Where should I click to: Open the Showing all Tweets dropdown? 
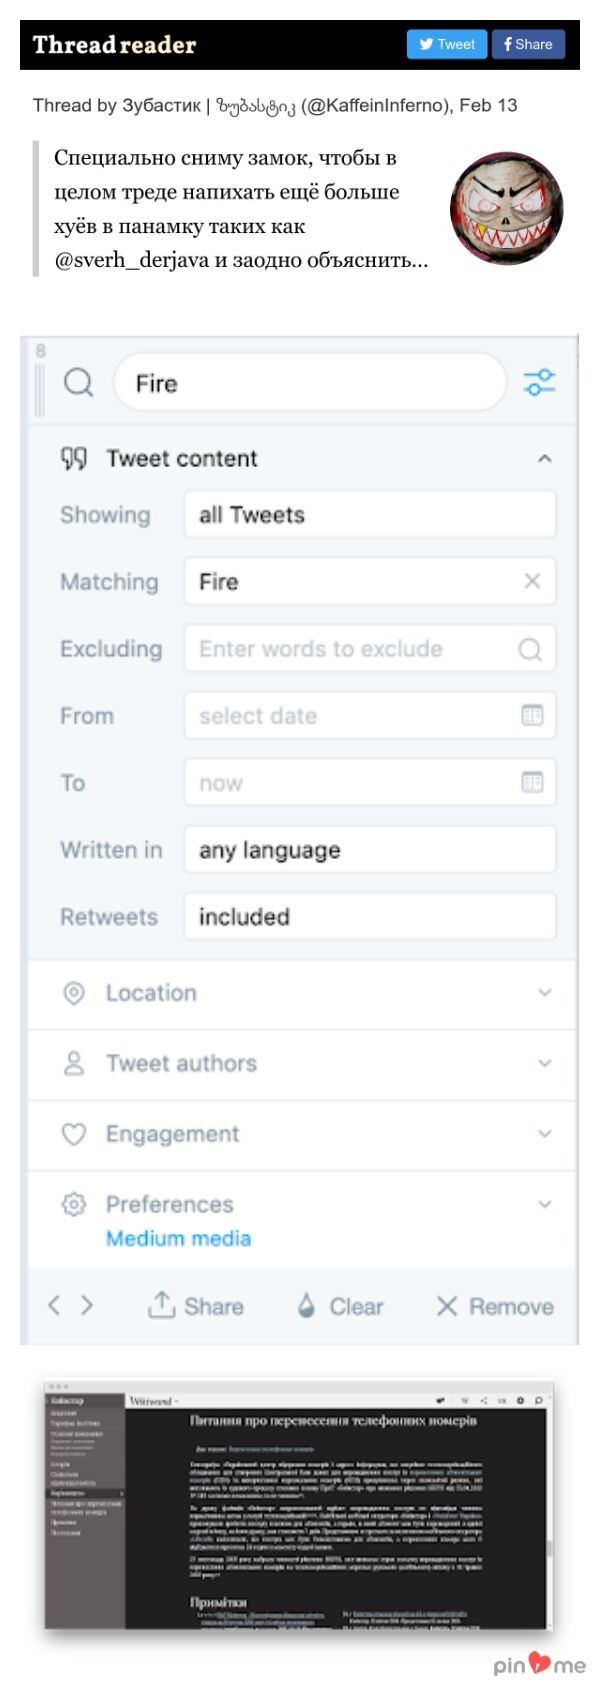(369, 515)
